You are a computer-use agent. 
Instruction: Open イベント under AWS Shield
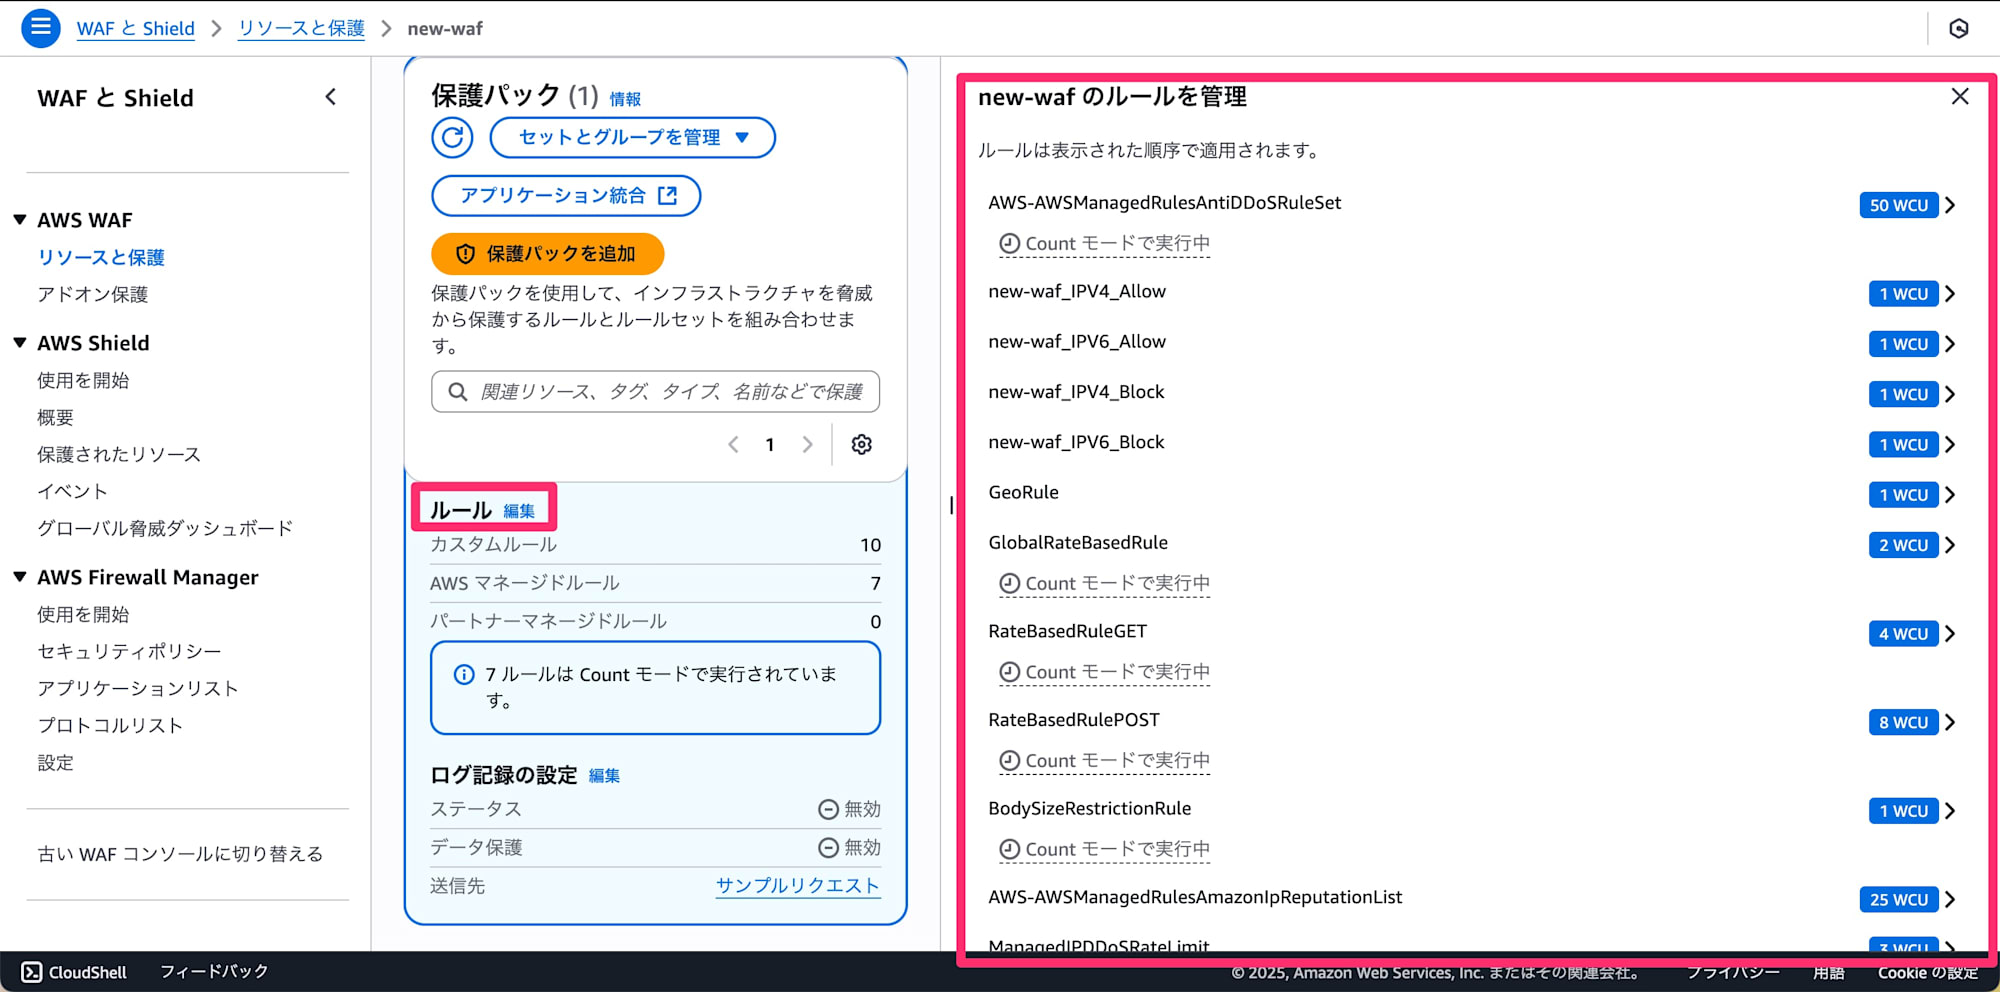[x=72, y=492]
